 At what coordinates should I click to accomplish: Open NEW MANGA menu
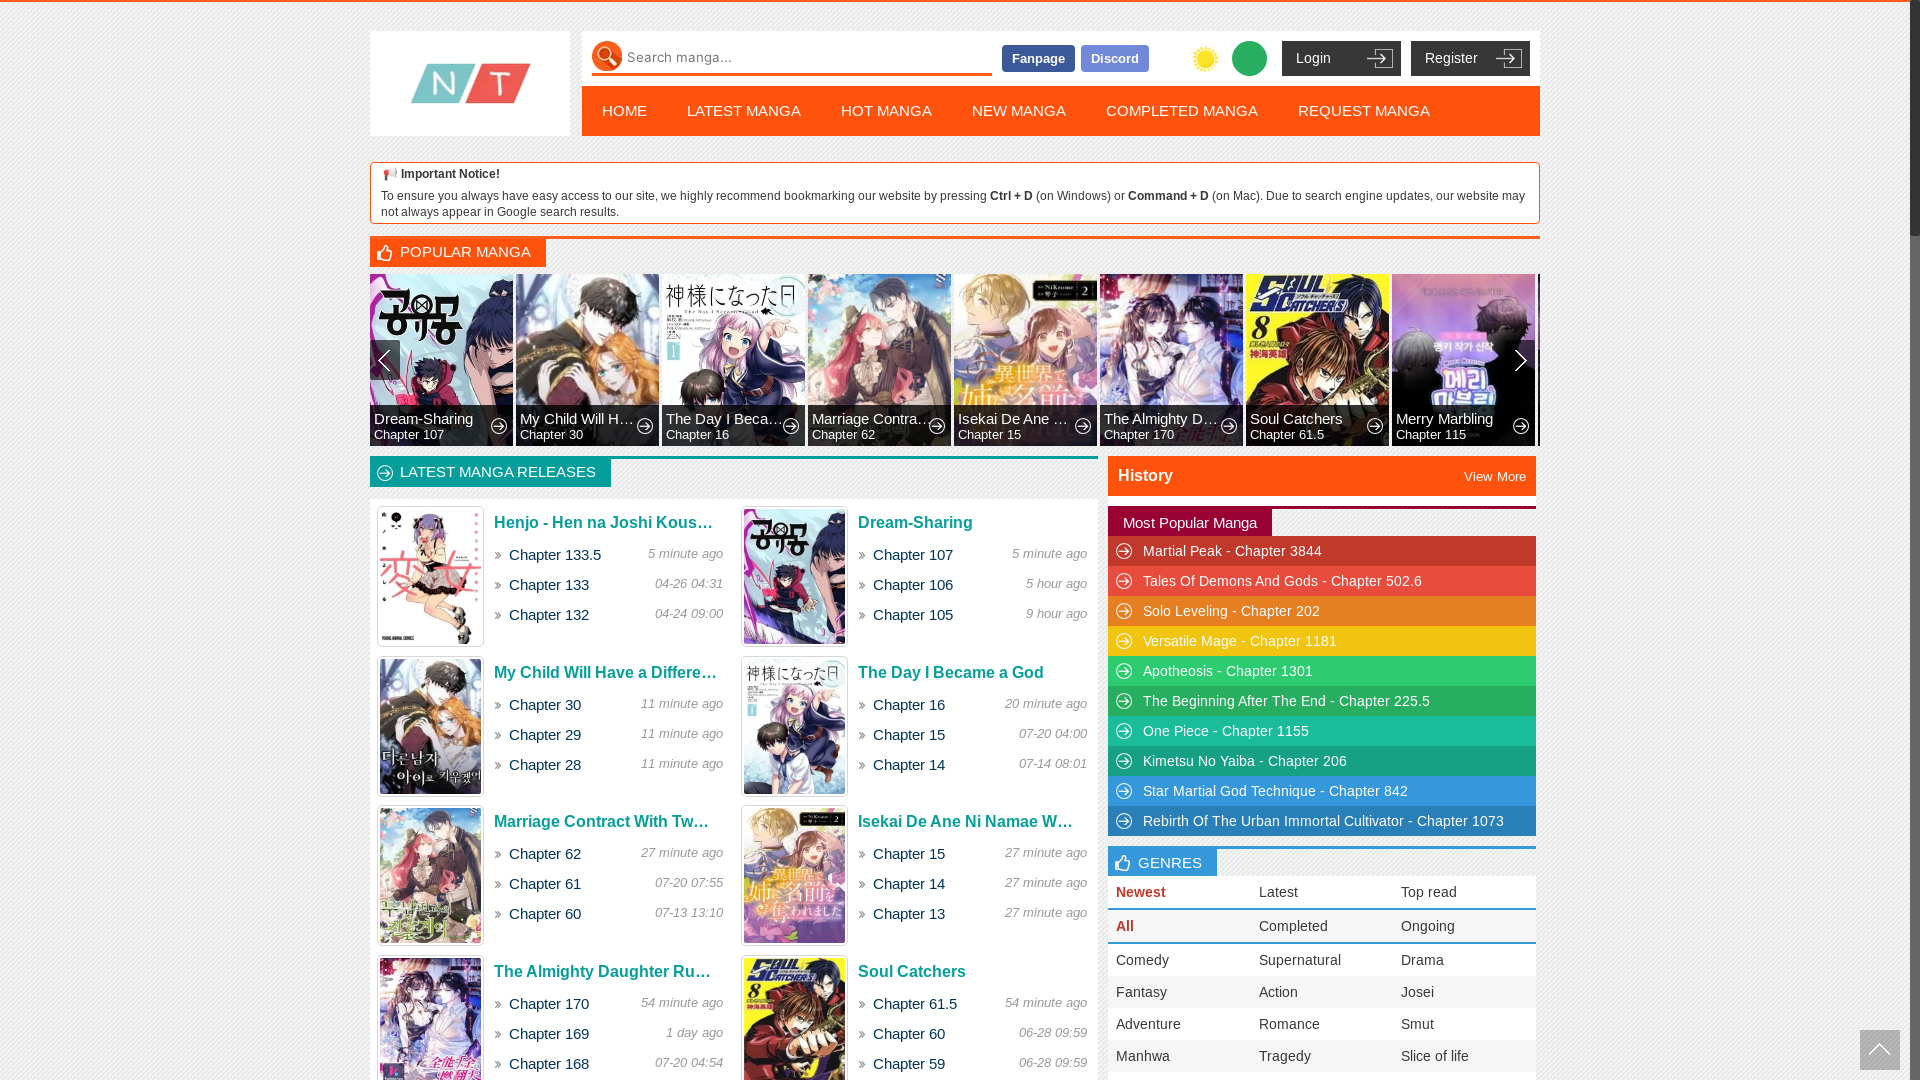pyautogui.click(x=1019, y=111)
